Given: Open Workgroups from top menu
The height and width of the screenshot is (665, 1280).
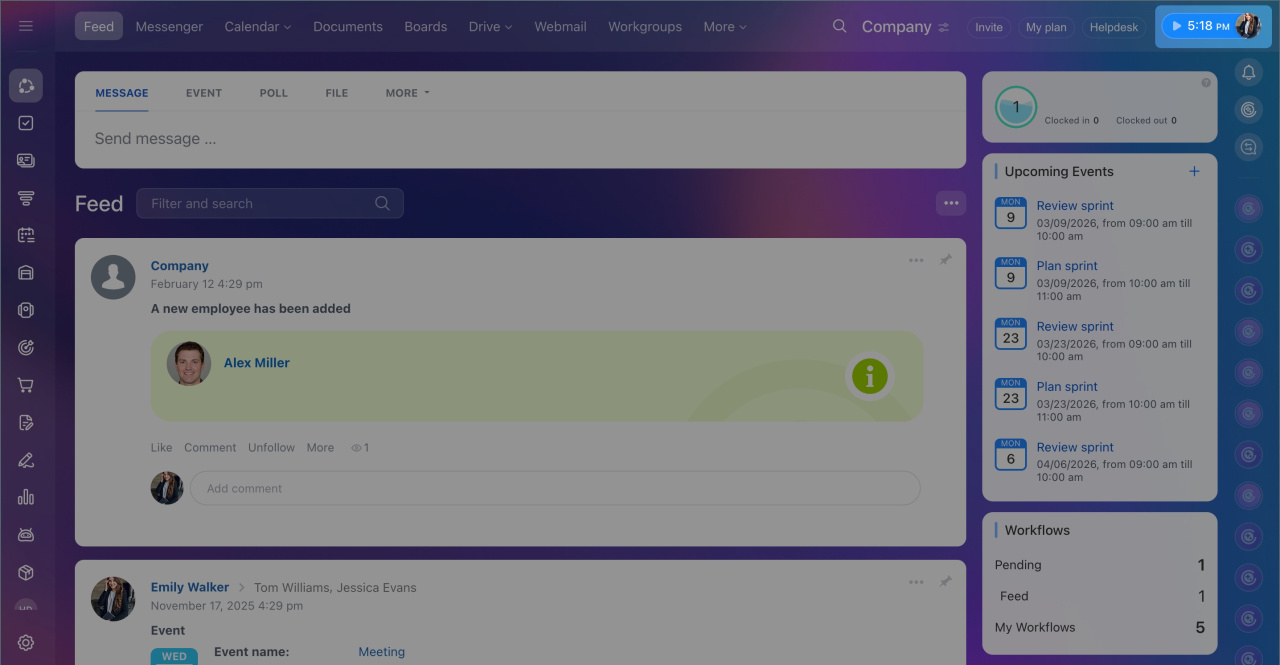Looking at the screenshot, I should (644, 27).
